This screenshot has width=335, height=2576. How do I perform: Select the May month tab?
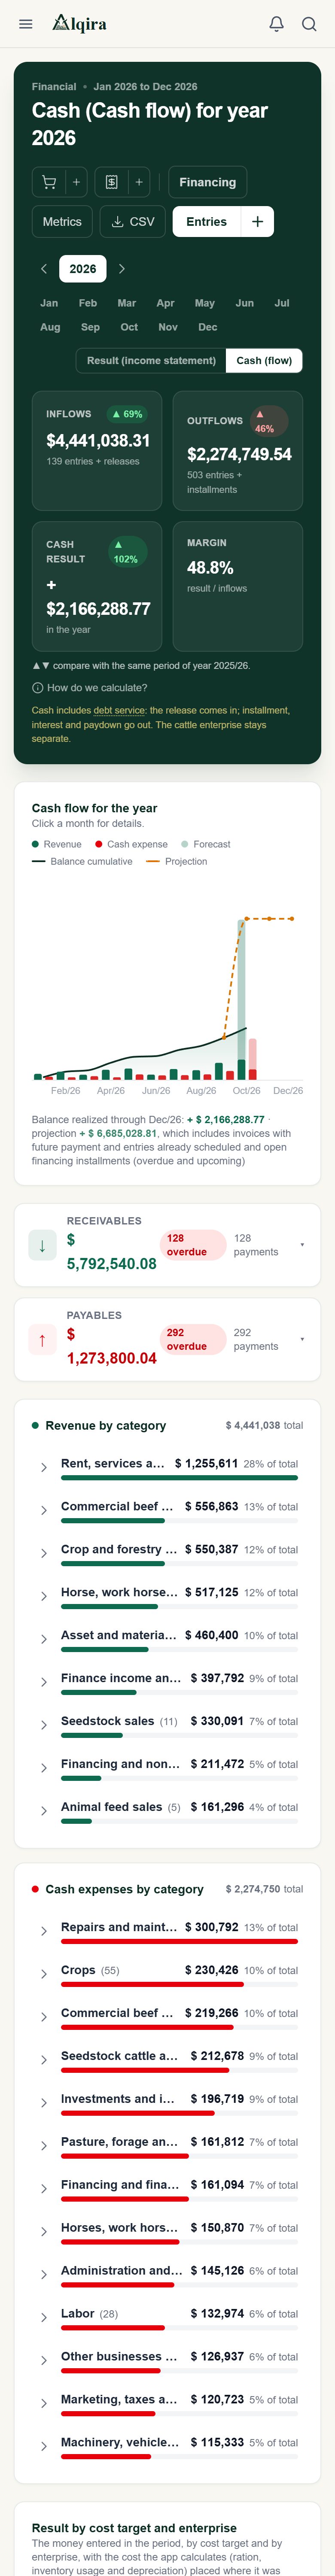204,303
